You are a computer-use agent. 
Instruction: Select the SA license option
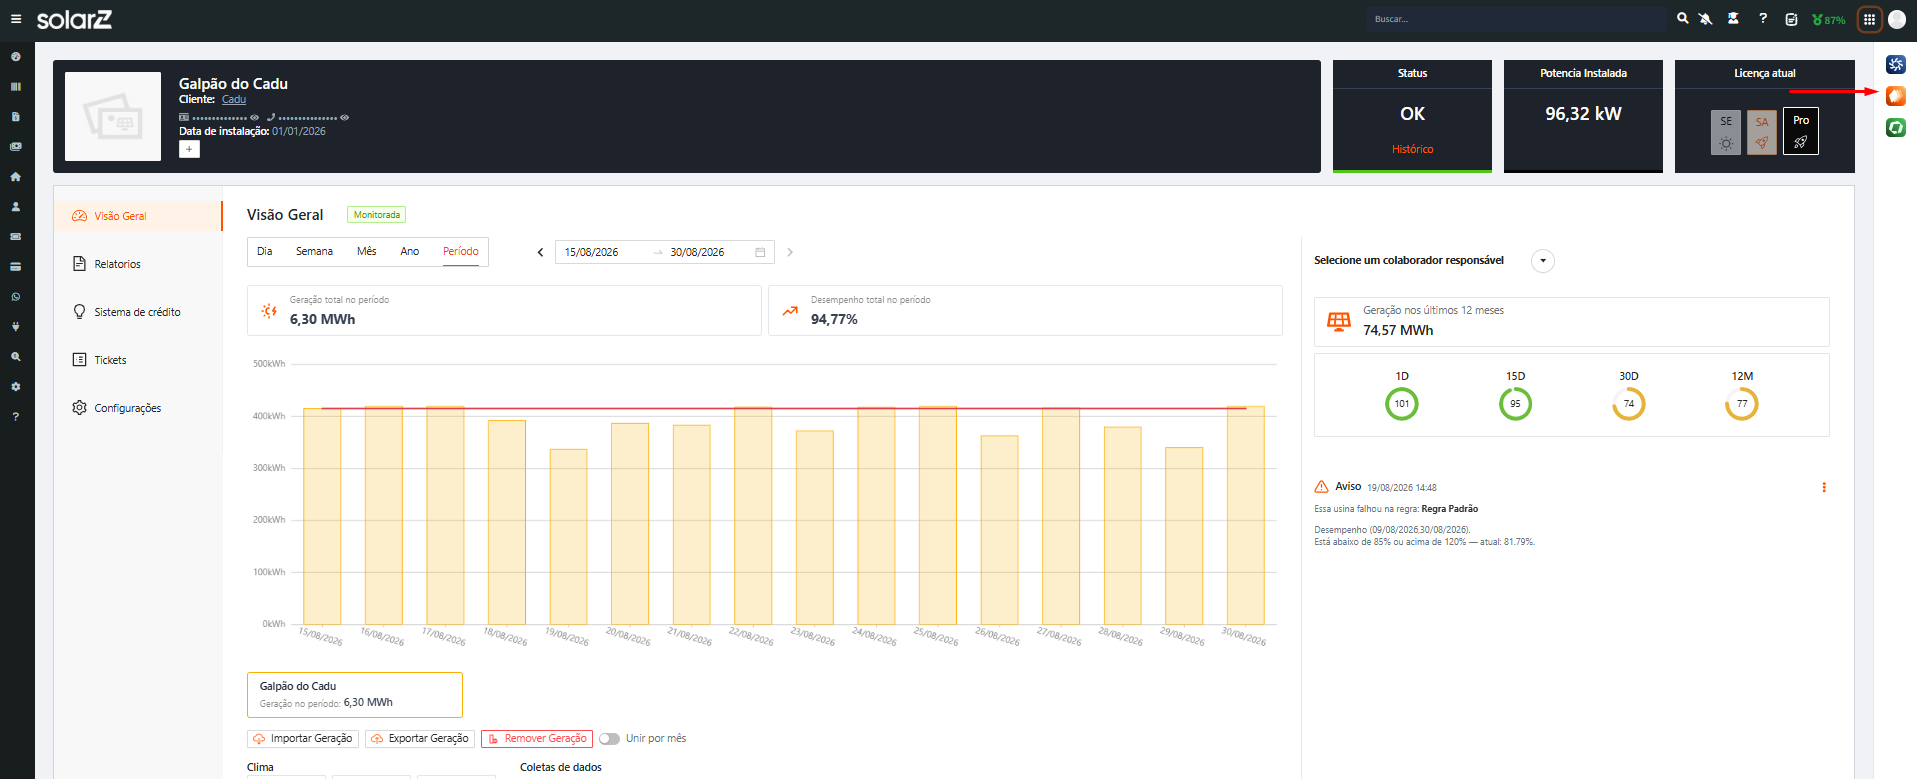click(1762, 132)
